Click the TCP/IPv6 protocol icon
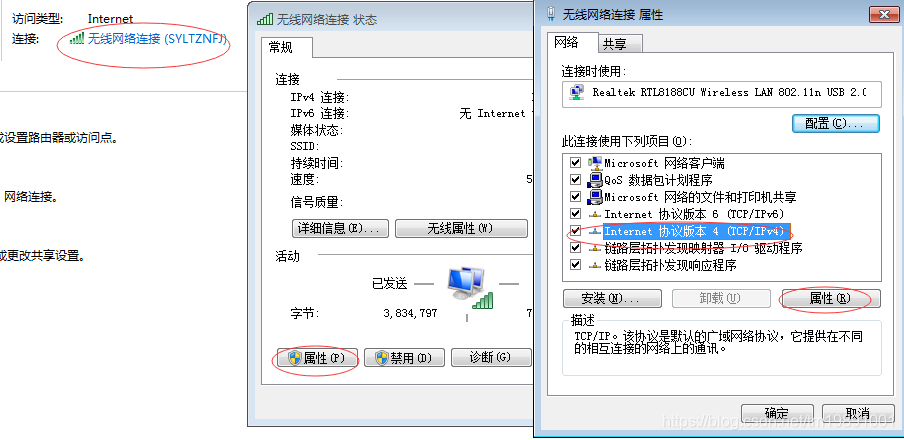The image size is (904, 440). coord(594,215)
